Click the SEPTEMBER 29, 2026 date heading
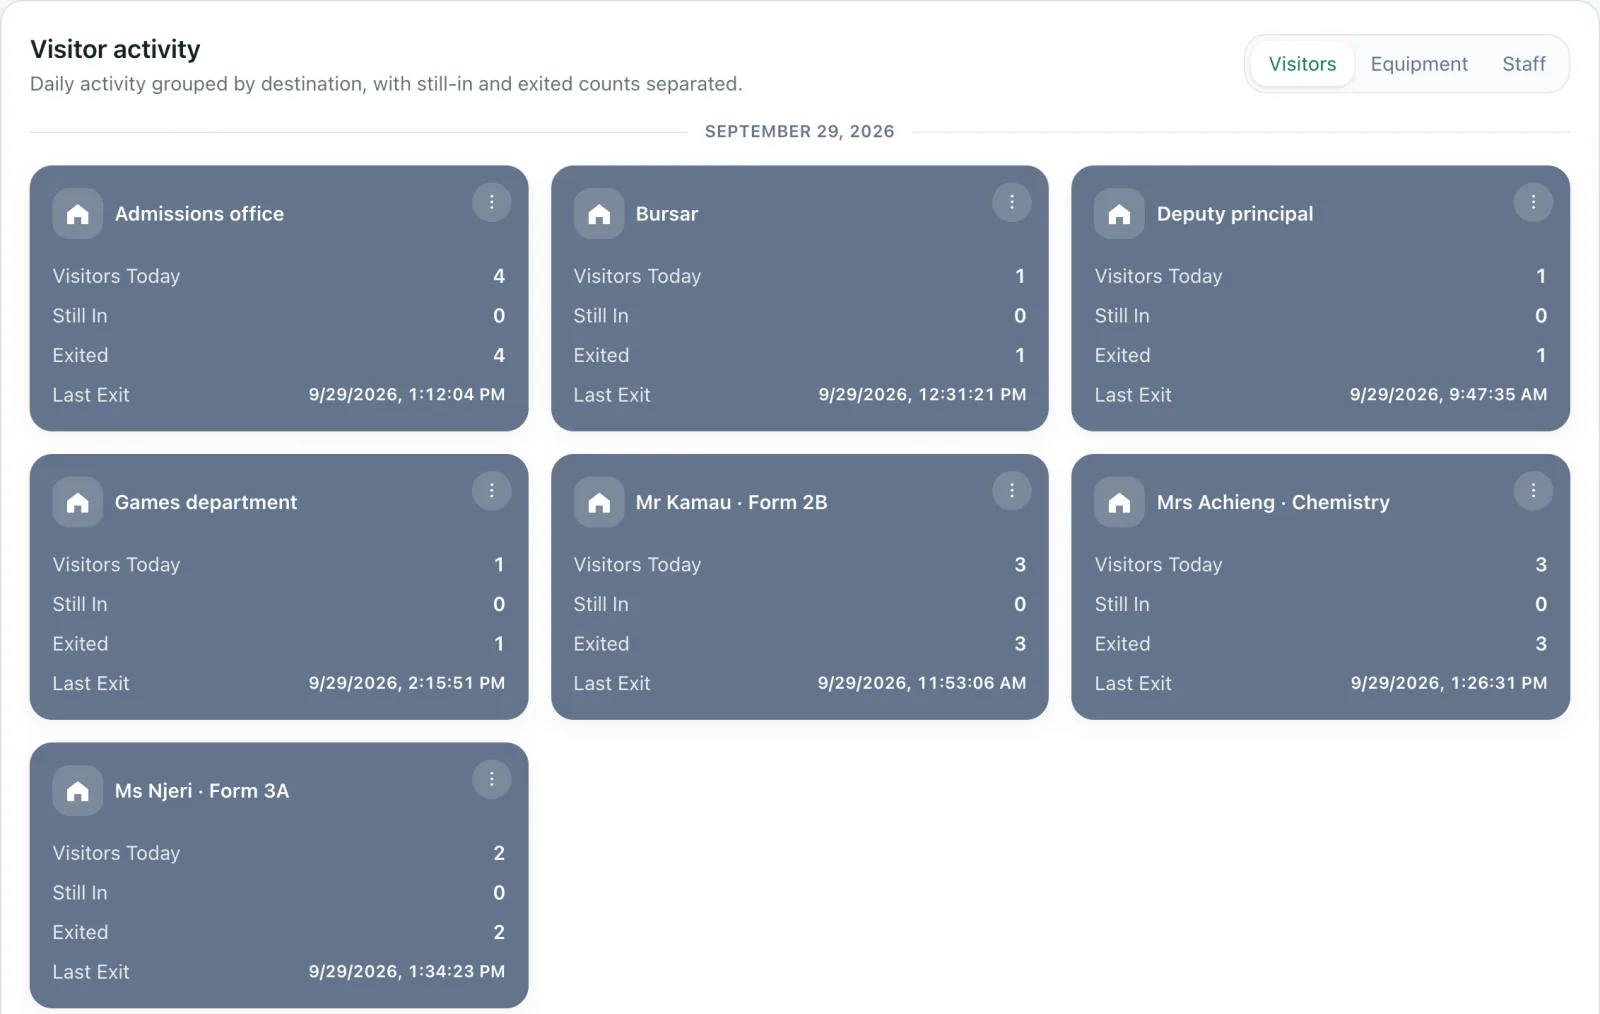The width and height of the screenshot is (1600, 1014). (x=800, y=131)
